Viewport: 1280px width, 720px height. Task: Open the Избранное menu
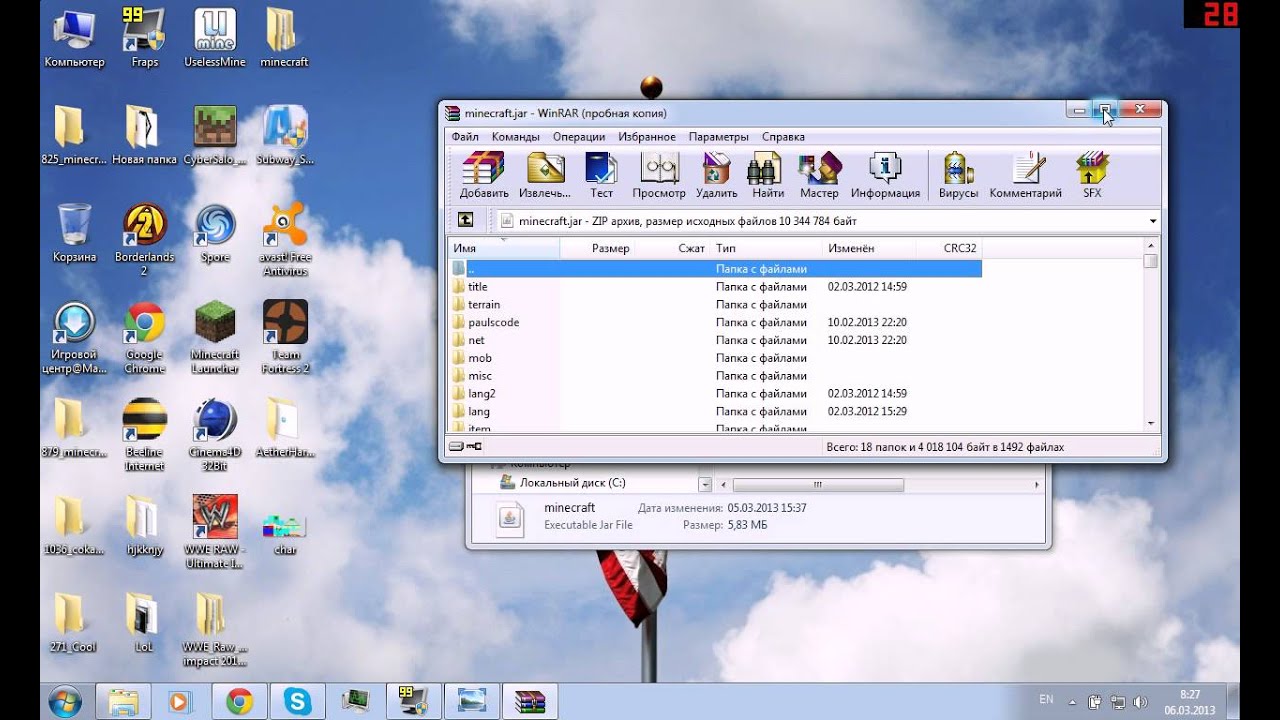647,137
